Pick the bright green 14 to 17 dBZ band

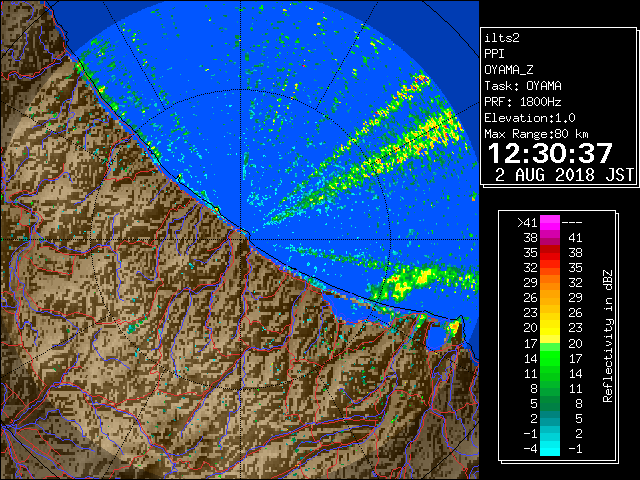[x=550, y=358]
